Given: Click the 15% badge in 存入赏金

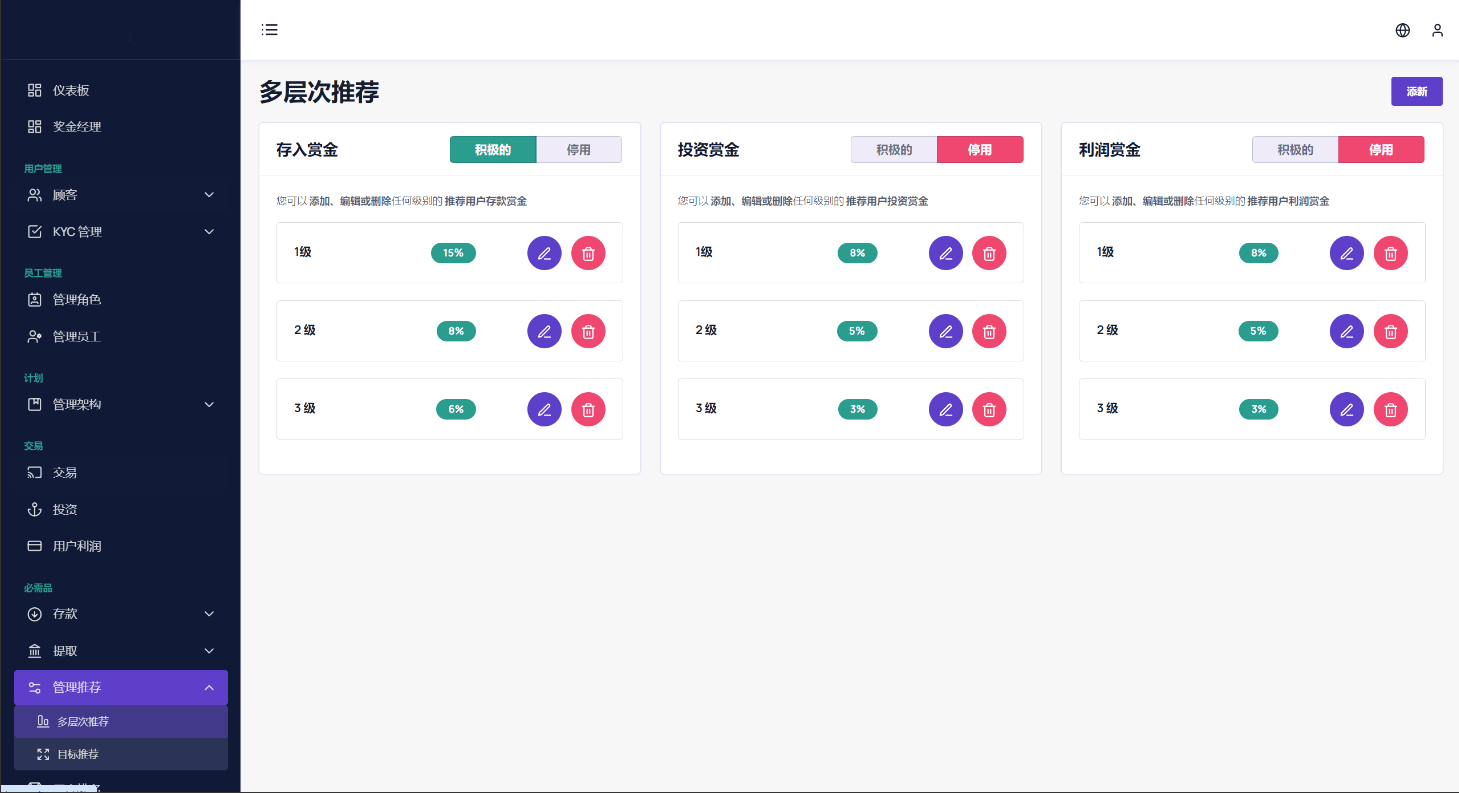Looking at the screenshot, I should (453, 253).
